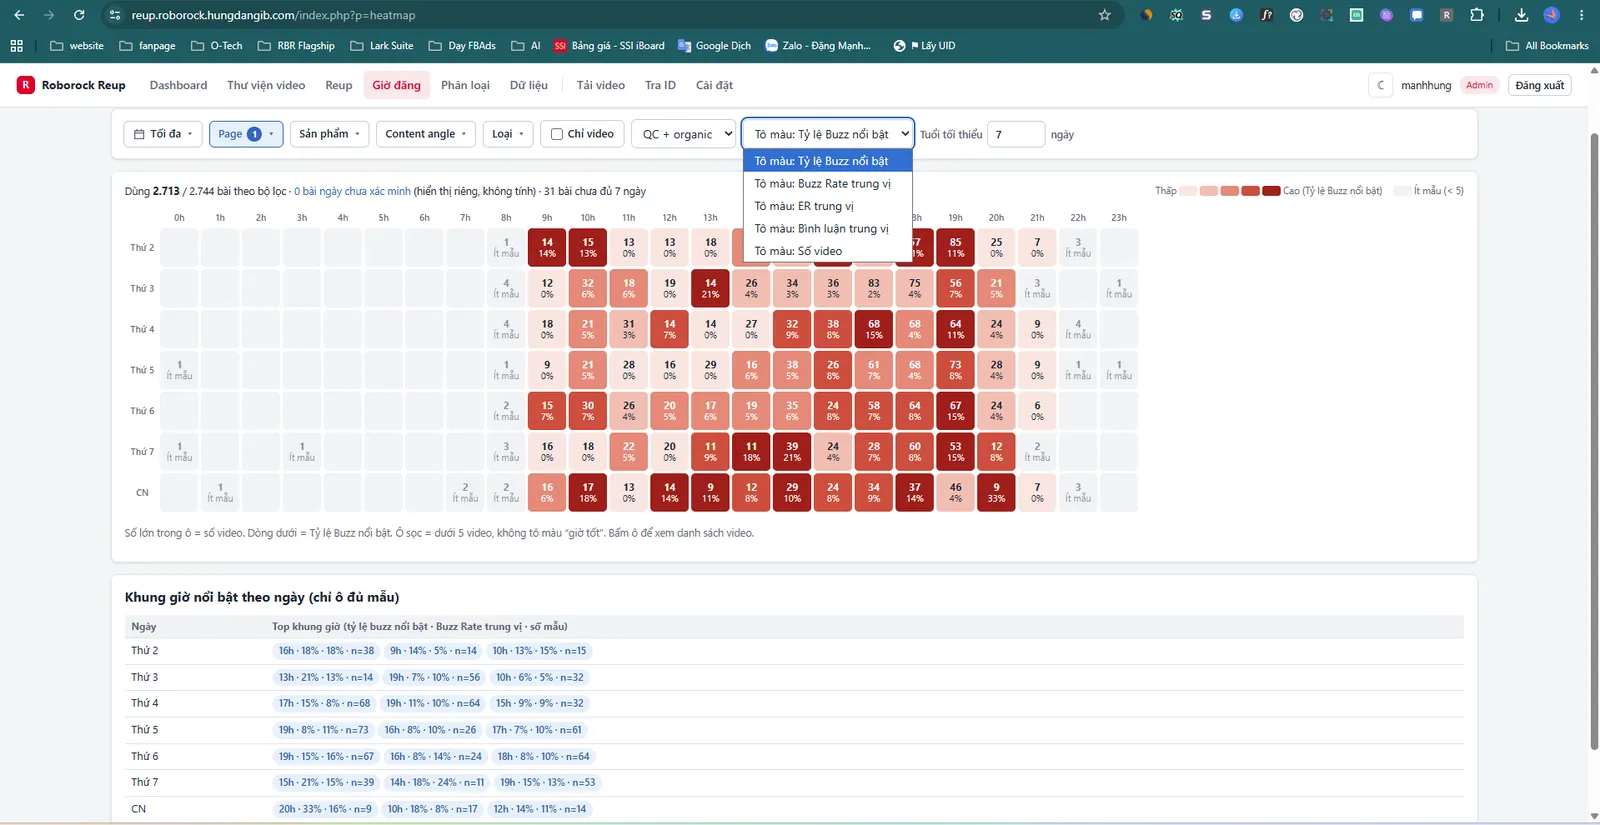Open the Tra ID tab
Image resolution: width=1600 pixels, height=825 pixels.
[x=660, y=85]
